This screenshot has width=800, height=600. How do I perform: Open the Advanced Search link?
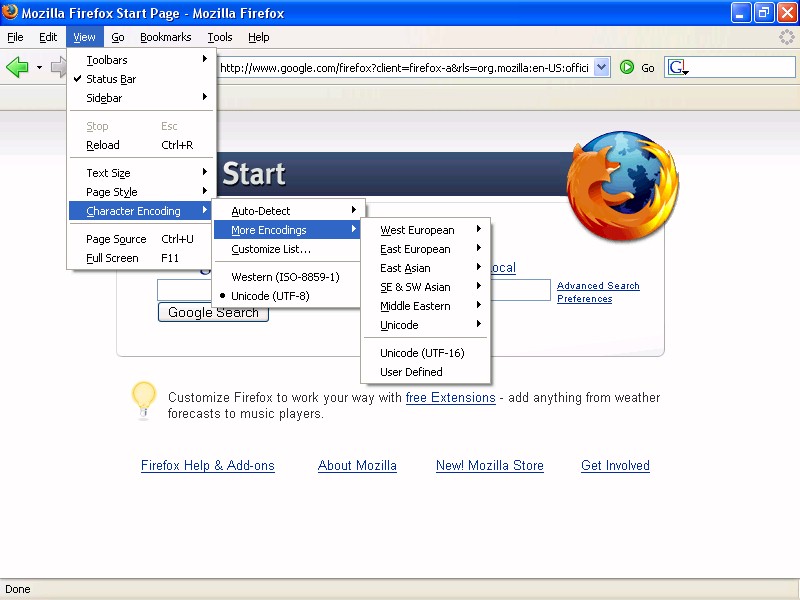[598, 286]
